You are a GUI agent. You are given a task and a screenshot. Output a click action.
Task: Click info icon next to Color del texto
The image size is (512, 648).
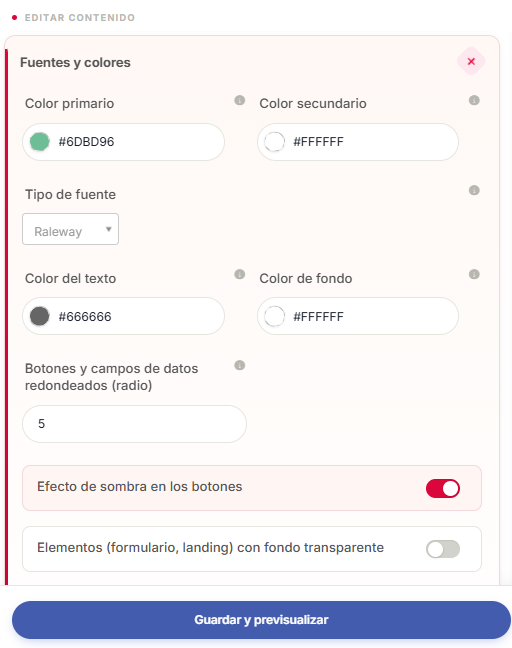pyautogui.click(x=240, y=274)
